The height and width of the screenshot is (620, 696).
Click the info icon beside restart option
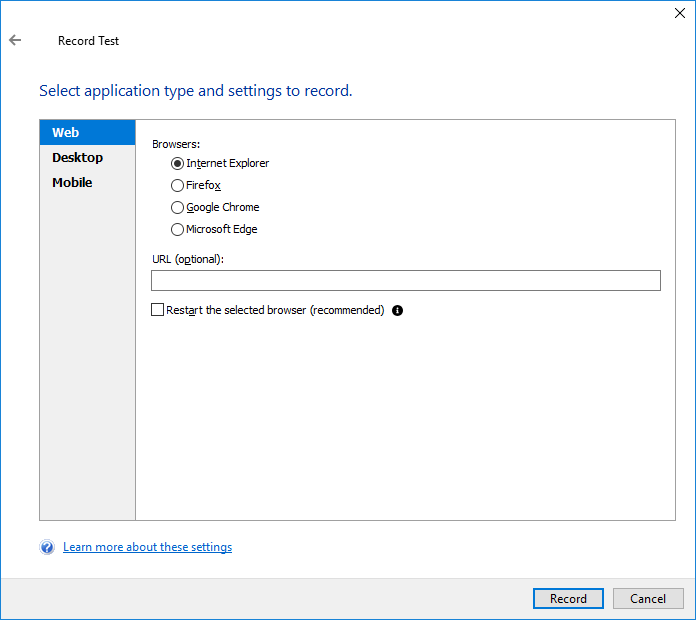click(397, 311)
